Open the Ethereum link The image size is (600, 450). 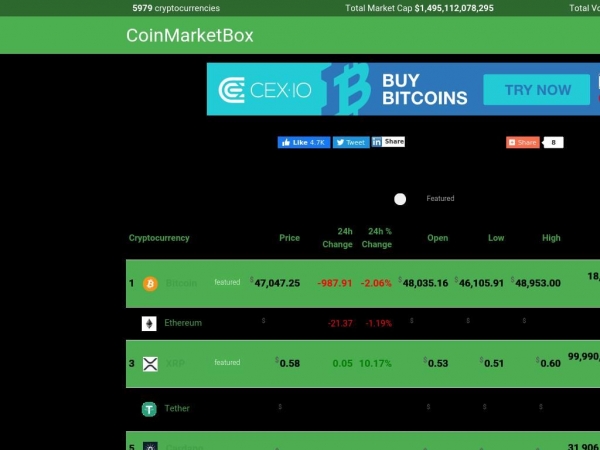183,323
